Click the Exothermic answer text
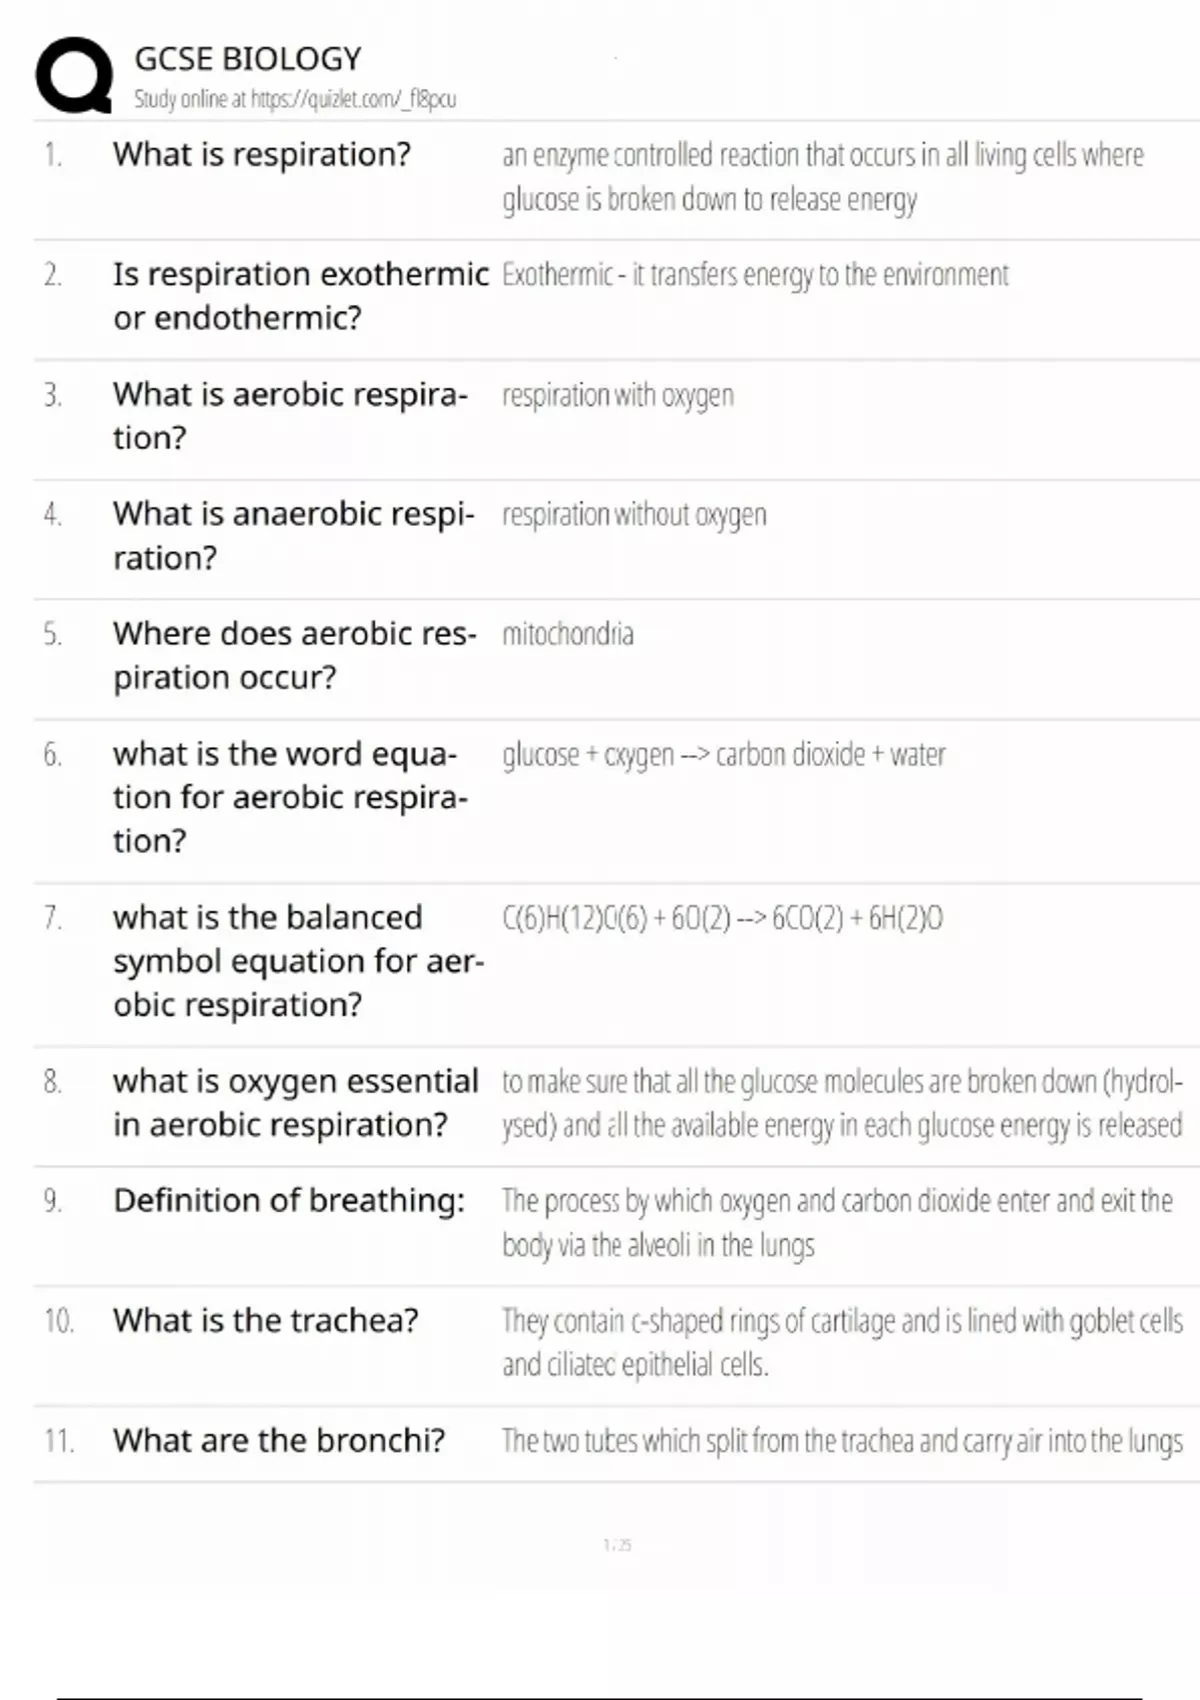This screenshot has height=1700, width=1200. coord(755,274)
